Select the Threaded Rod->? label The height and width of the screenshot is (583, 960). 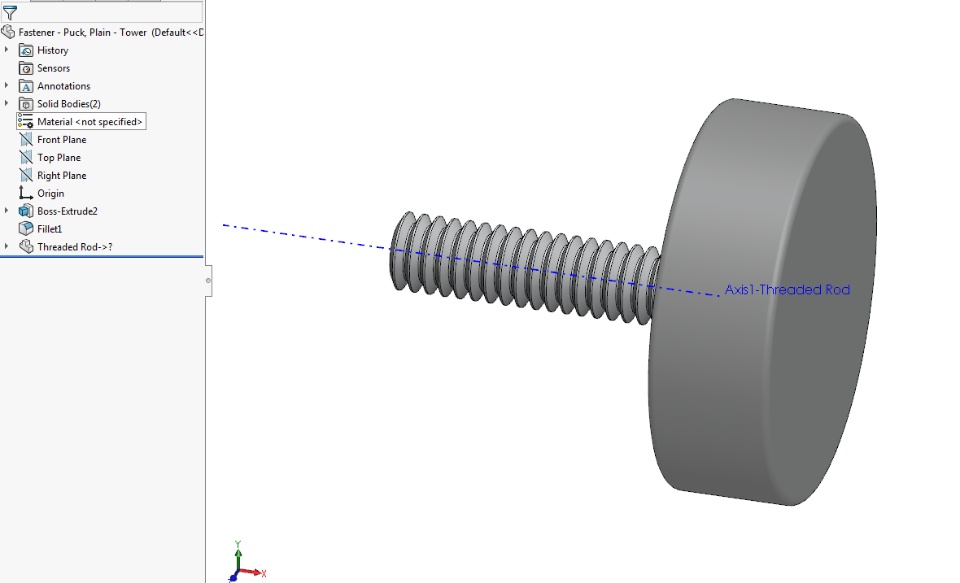tap(75, 246)
